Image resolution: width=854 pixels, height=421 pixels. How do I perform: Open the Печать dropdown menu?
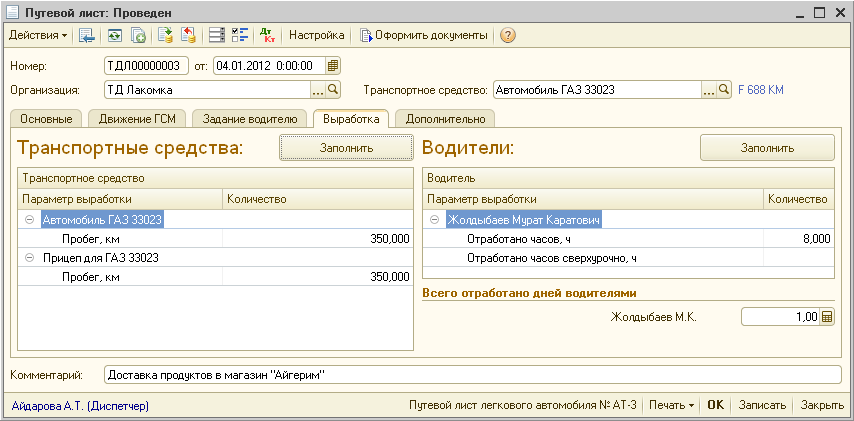click(670, 406)
